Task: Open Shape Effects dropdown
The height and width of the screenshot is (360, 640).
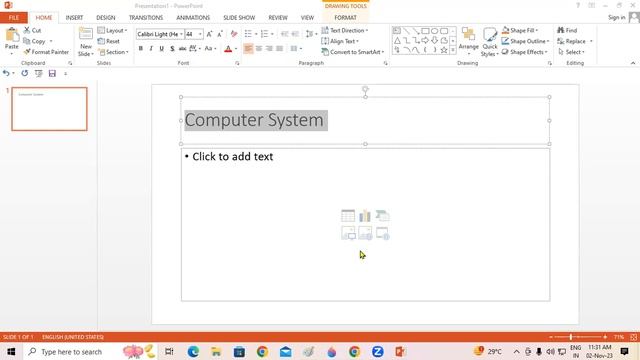Action: tap(524, 52)
